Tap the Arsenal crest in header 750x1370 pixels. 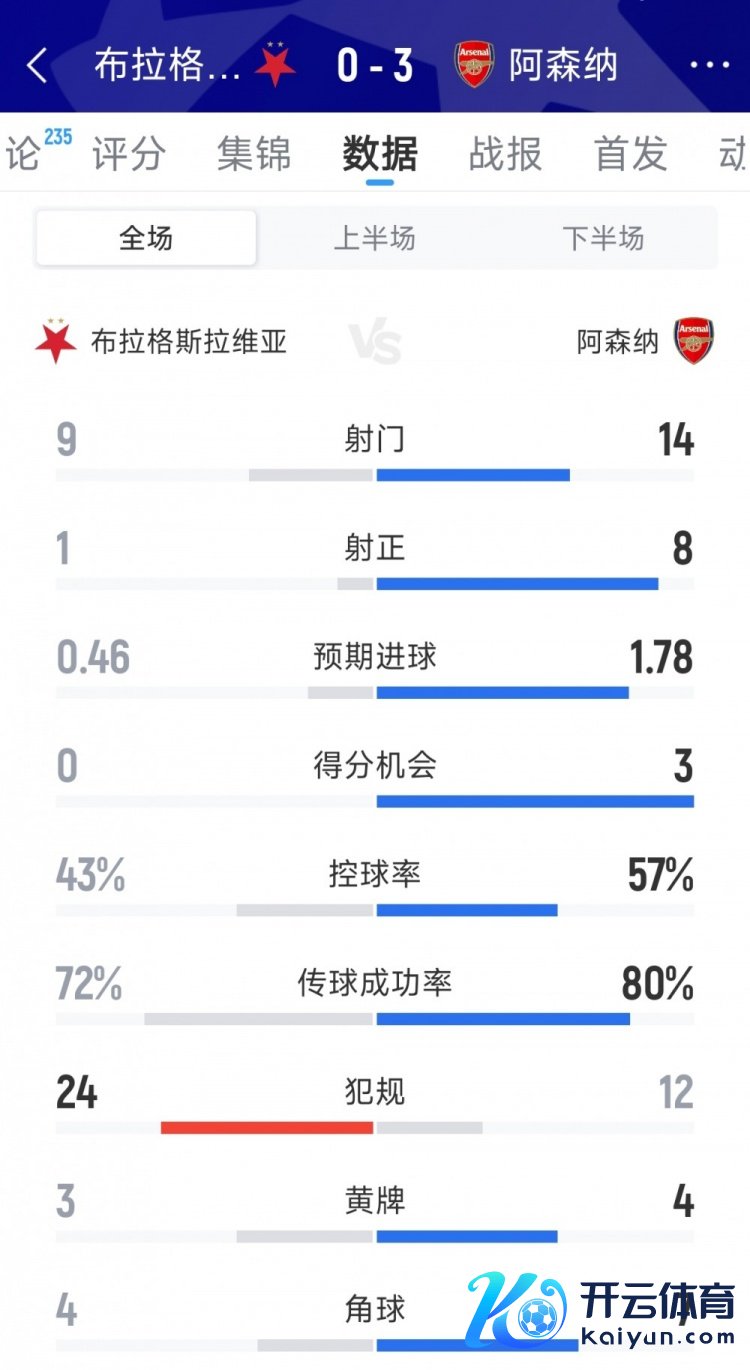tap(474, 65)
